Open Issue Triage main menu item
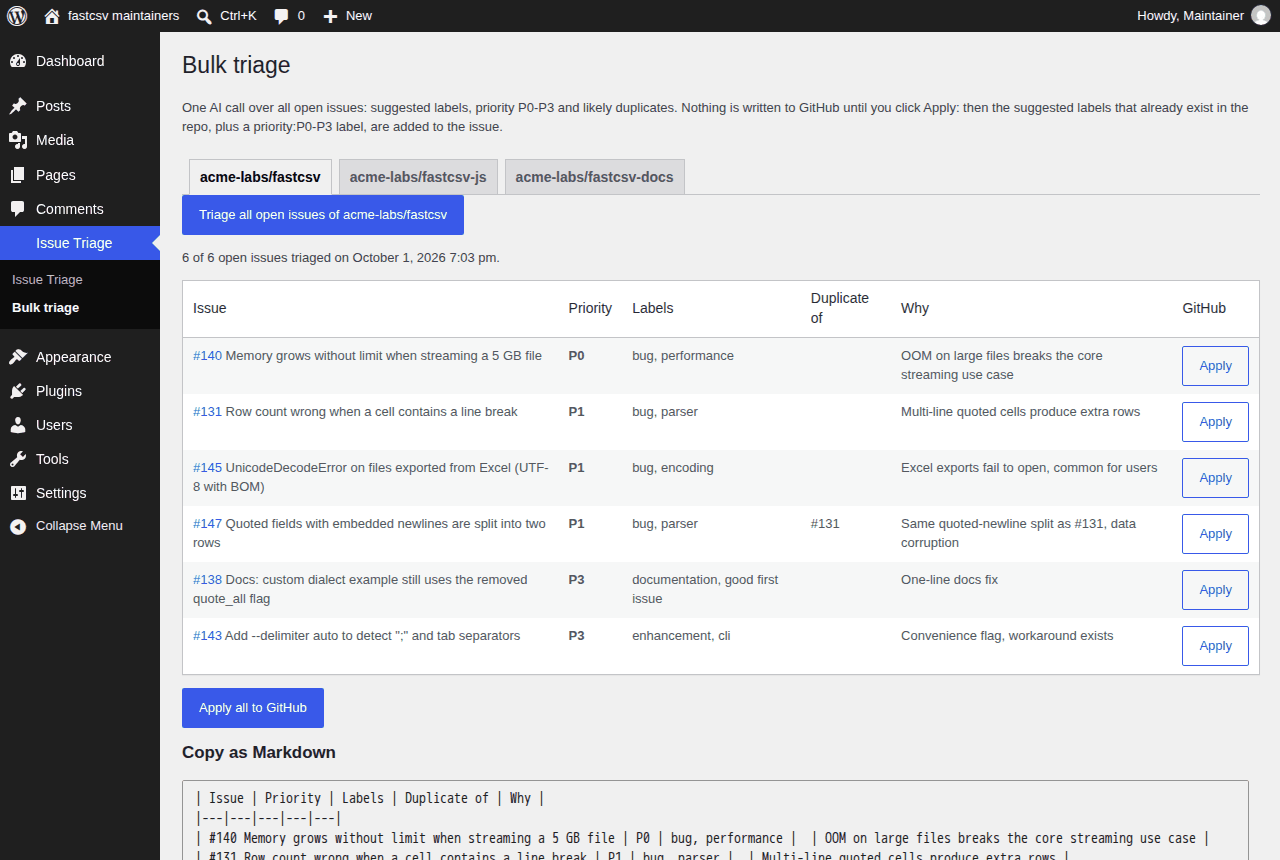Image resolution: width=1280 pixels, height=860 pixels. (80, 243)
